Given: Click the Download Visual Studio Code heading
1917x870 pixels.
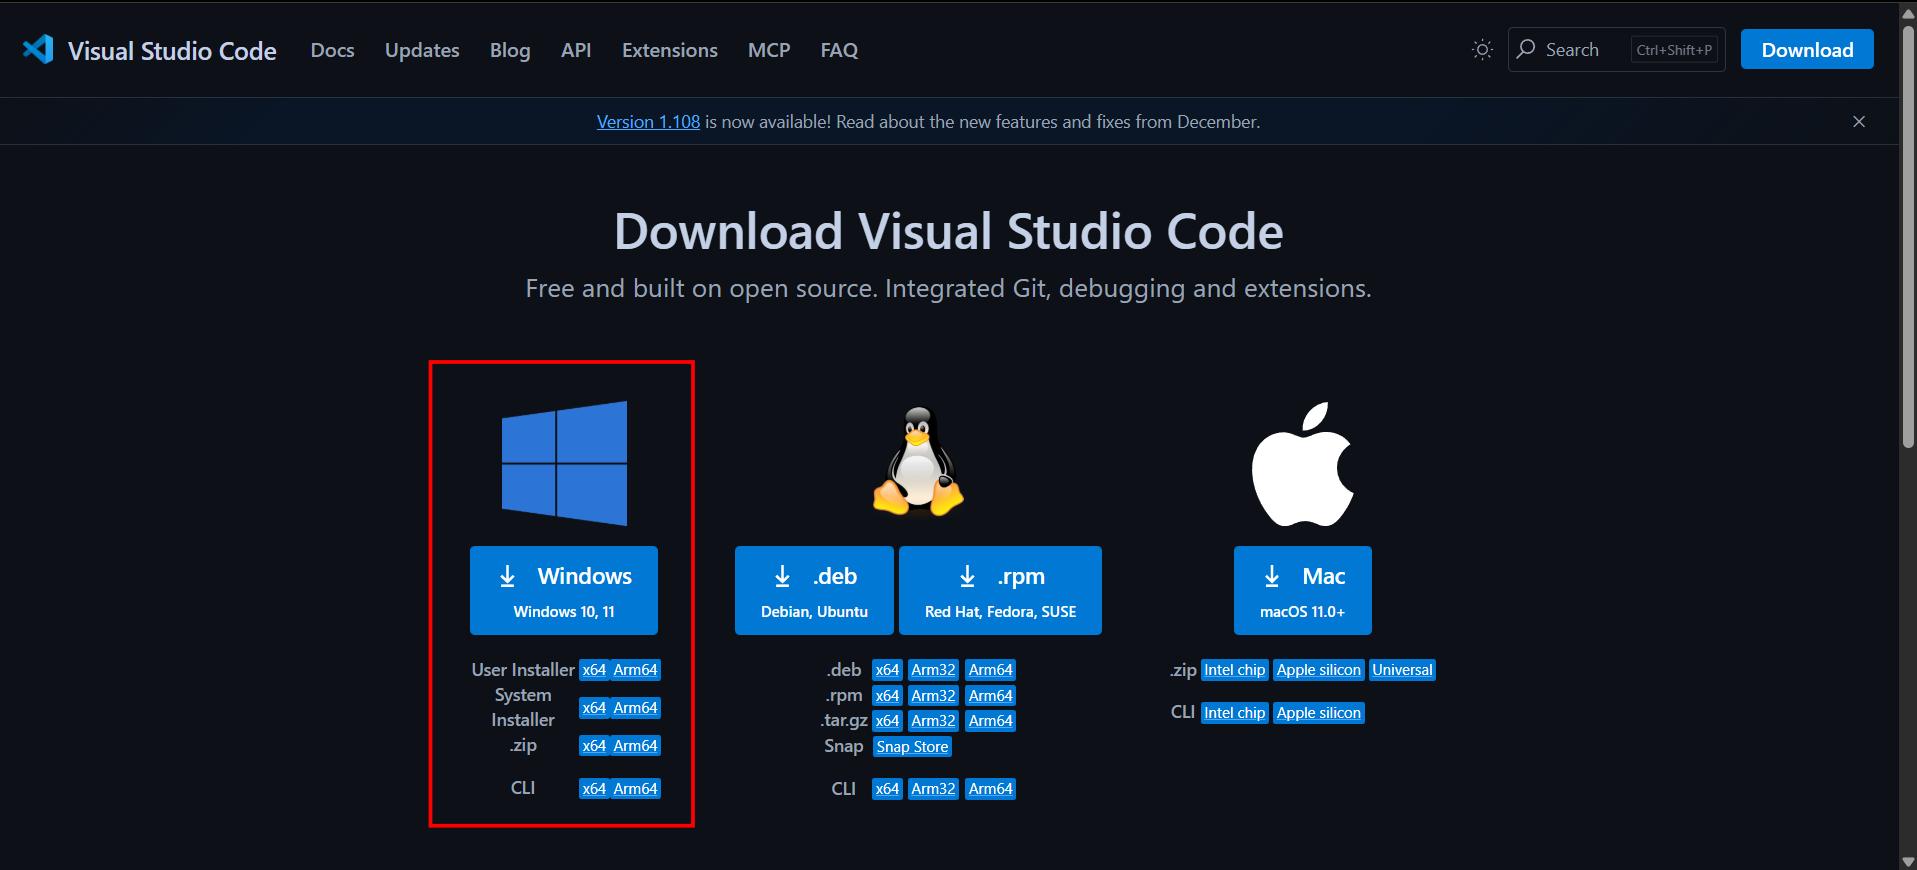Looking at the screenshot, I should [948, 231].
